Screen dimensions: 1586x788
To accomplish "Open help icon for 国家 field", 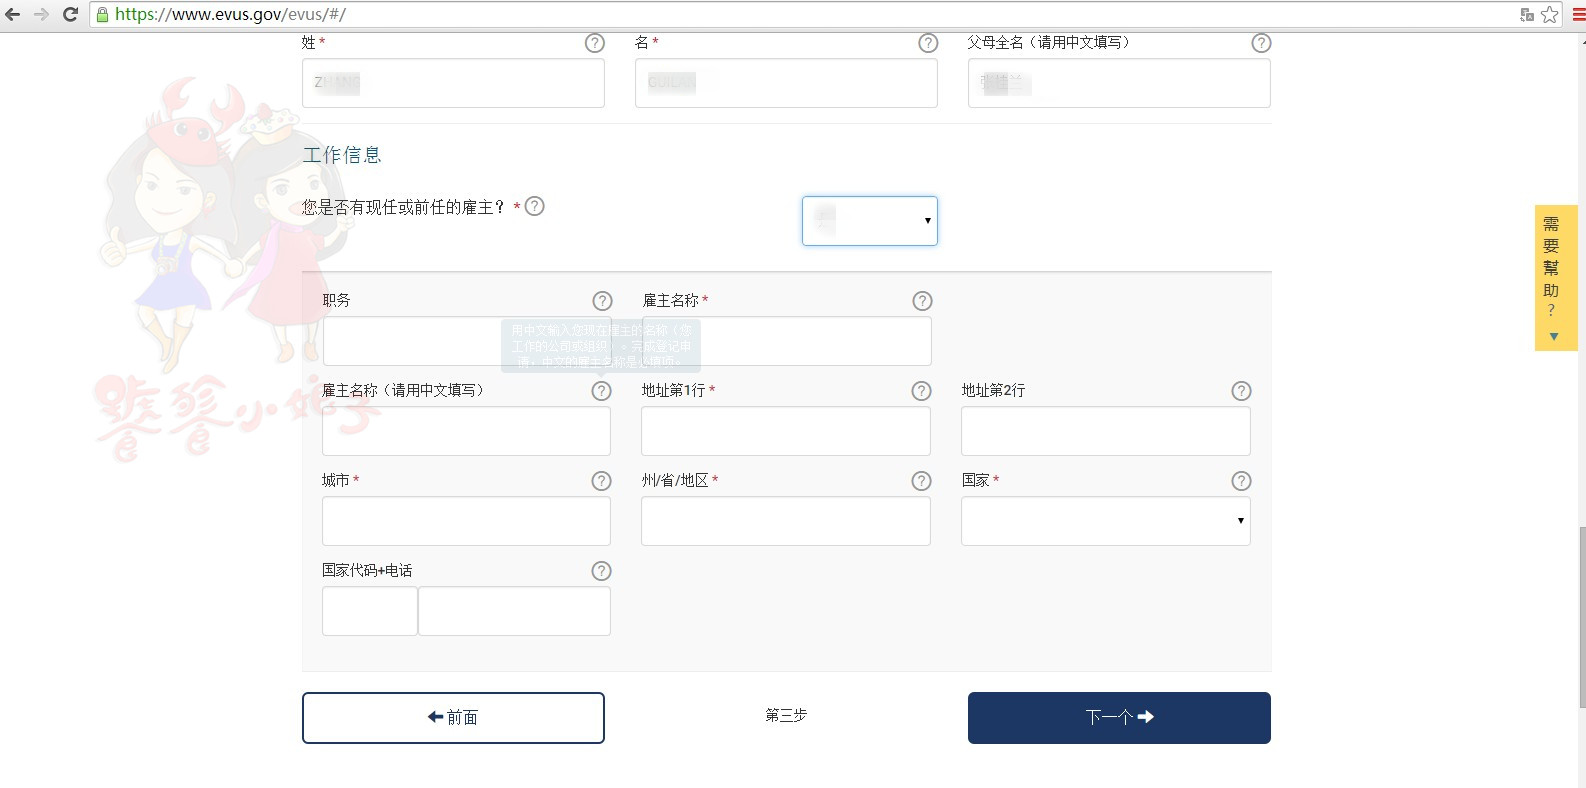I will (x=1241, y=481).
